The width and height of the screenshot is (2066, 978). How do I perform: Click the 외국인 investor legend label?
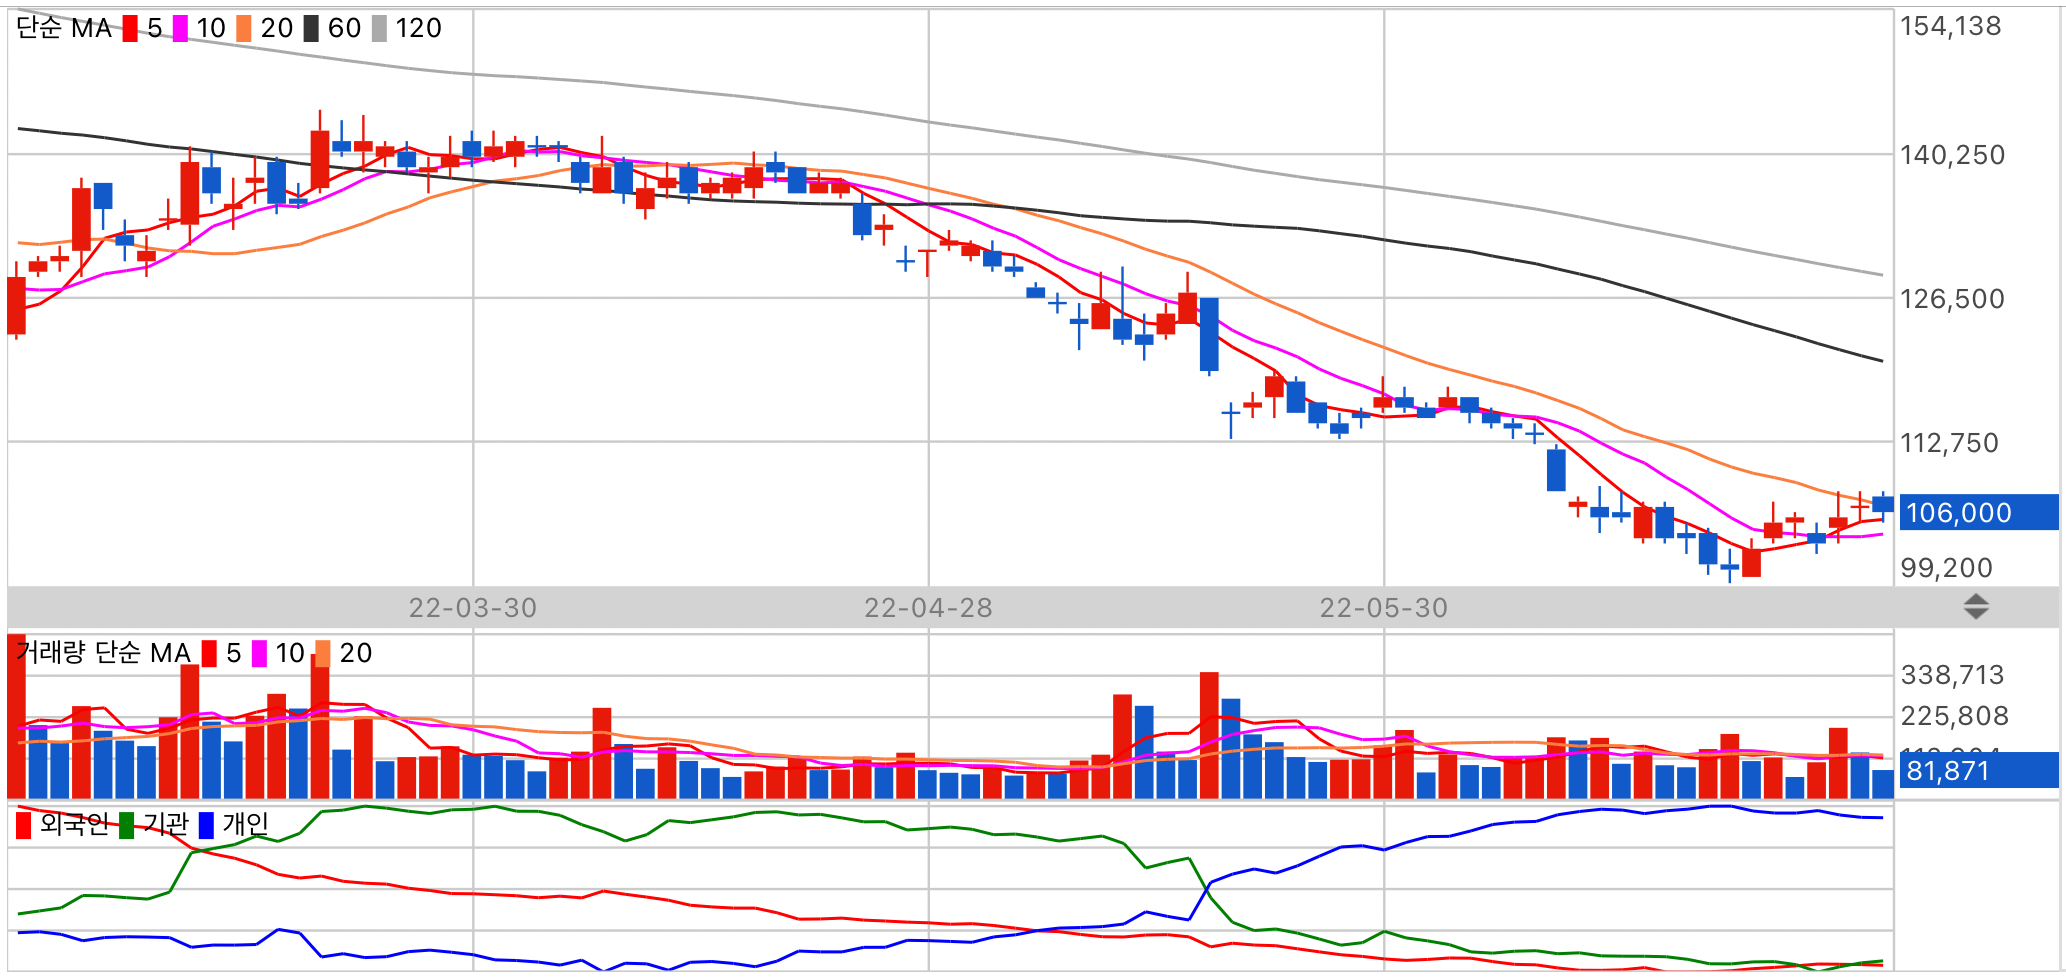coord(74,824)
